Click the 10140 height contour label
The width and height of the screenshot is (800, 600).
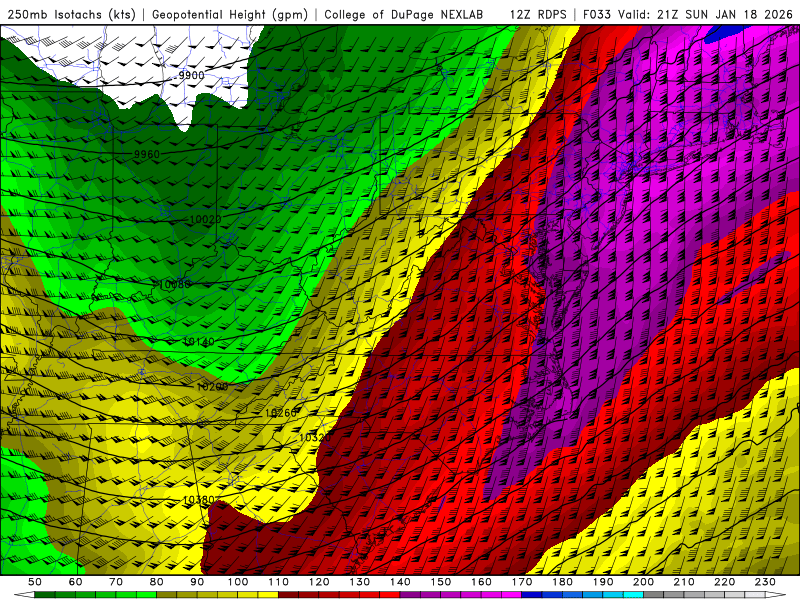pyautogui.click(x=199, y=342)
